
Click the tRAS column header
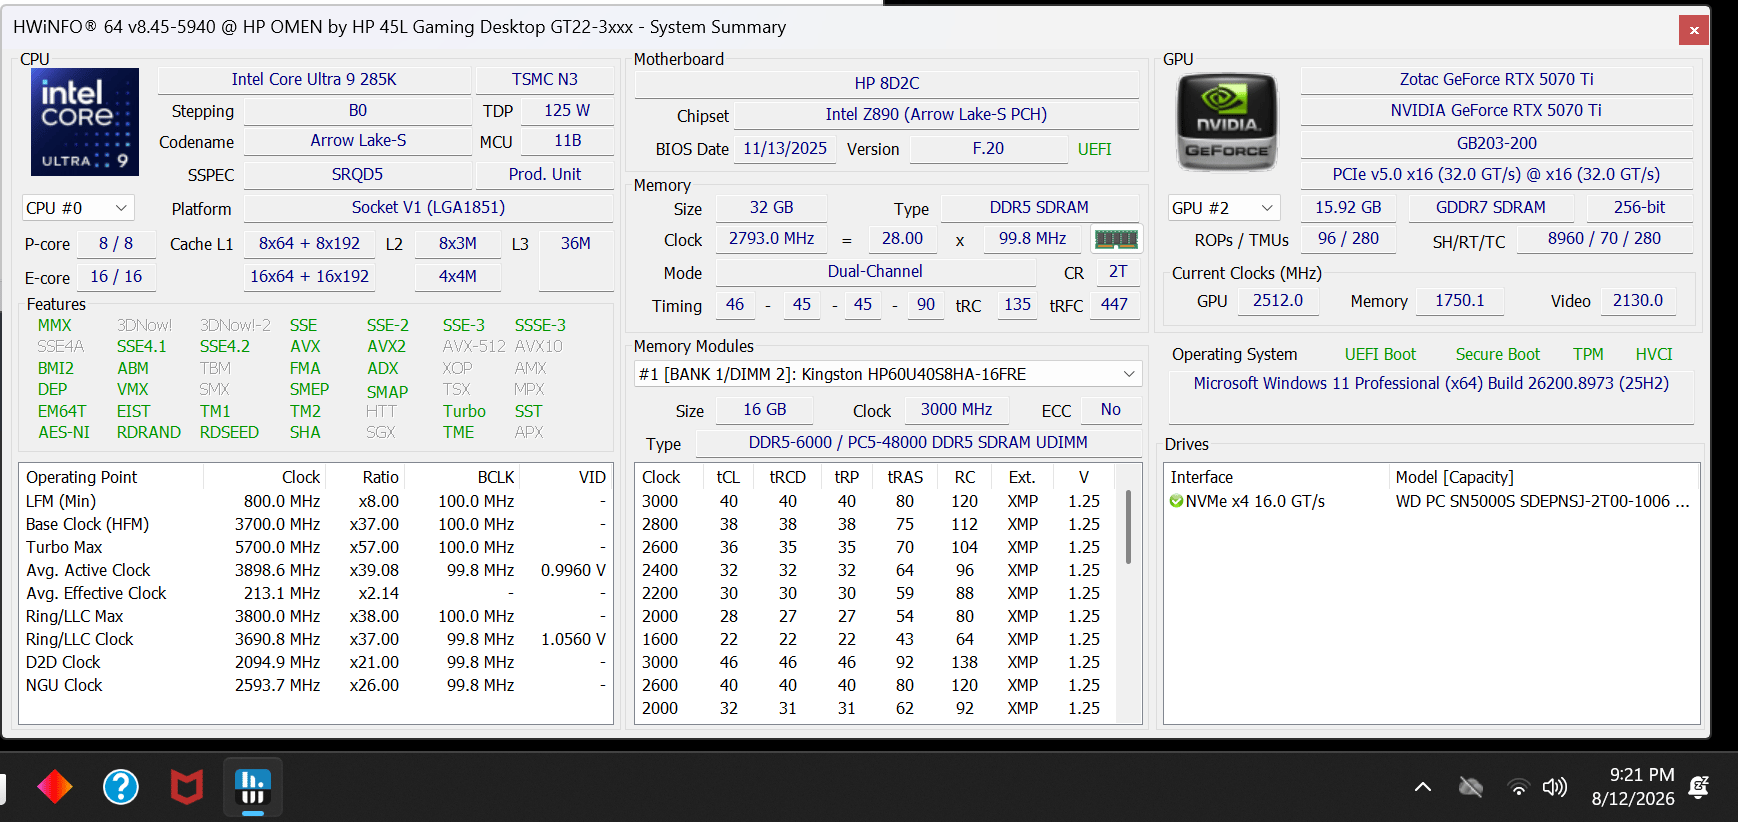905,477
